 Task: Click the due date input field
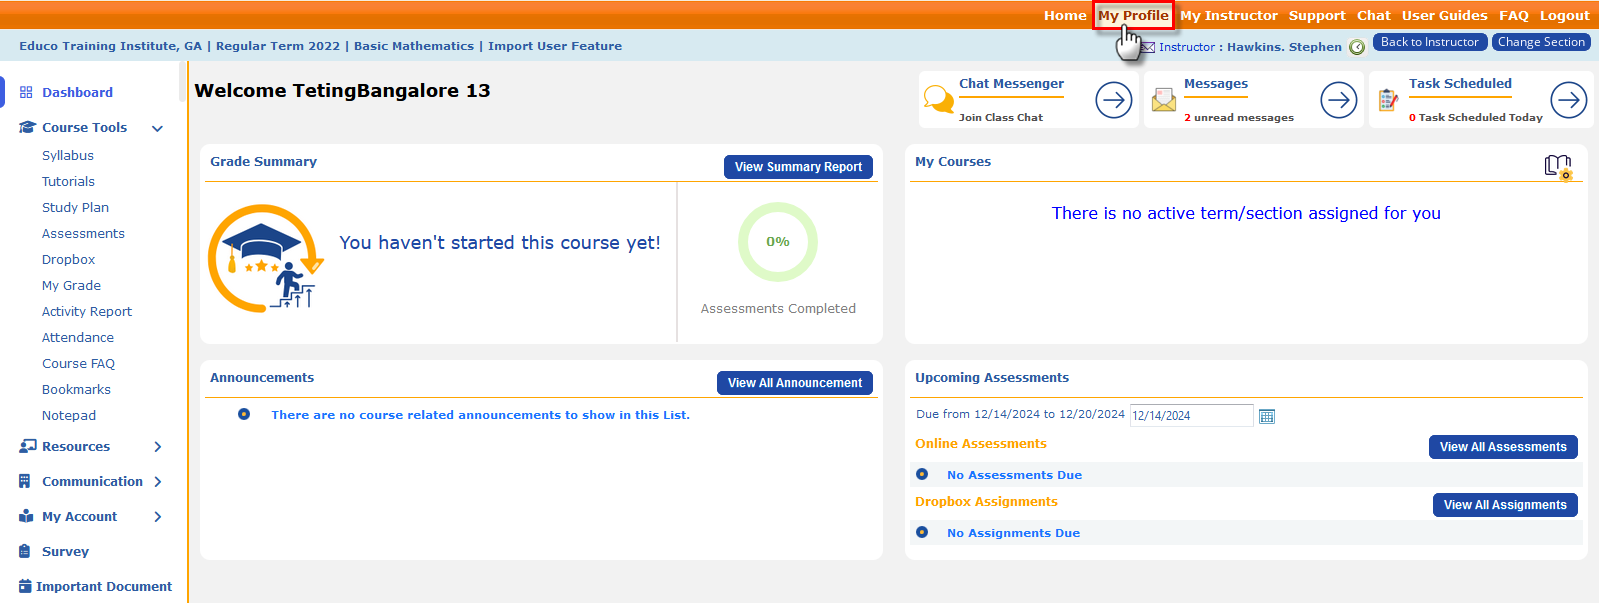click(1190, 416)
